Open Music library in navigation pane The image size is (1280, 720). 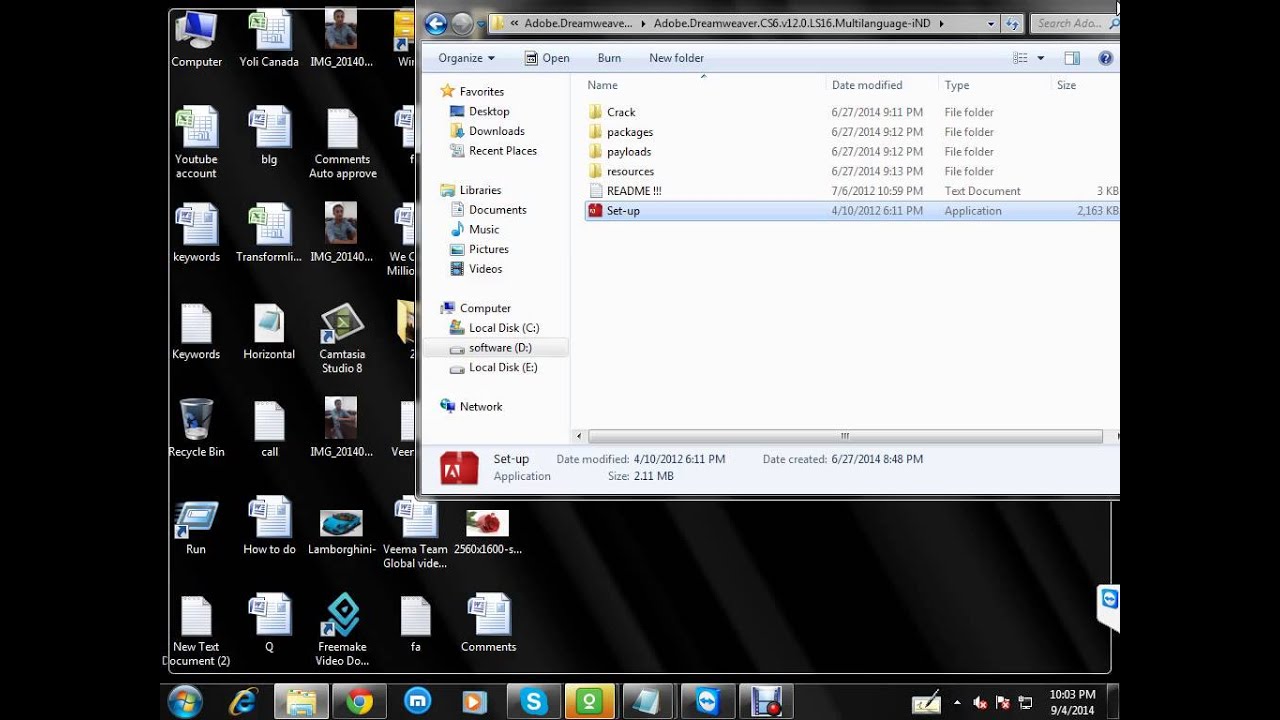pyautogui.click(x=484, y=229)
